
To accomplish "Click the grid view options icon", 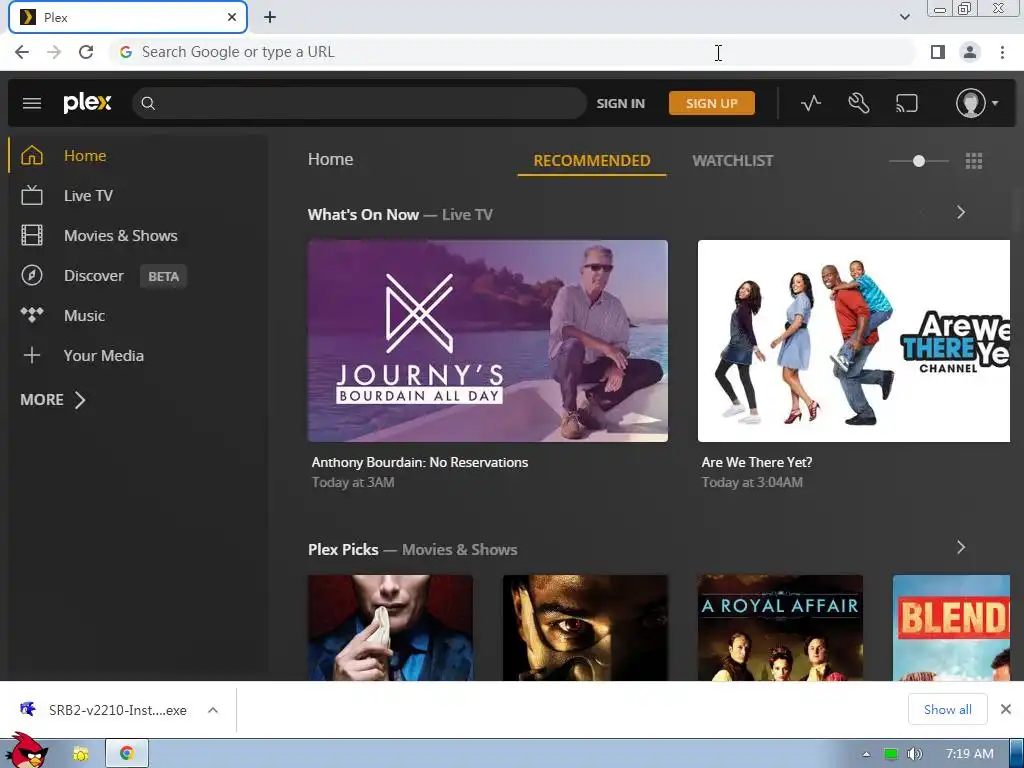I will 974,161.
